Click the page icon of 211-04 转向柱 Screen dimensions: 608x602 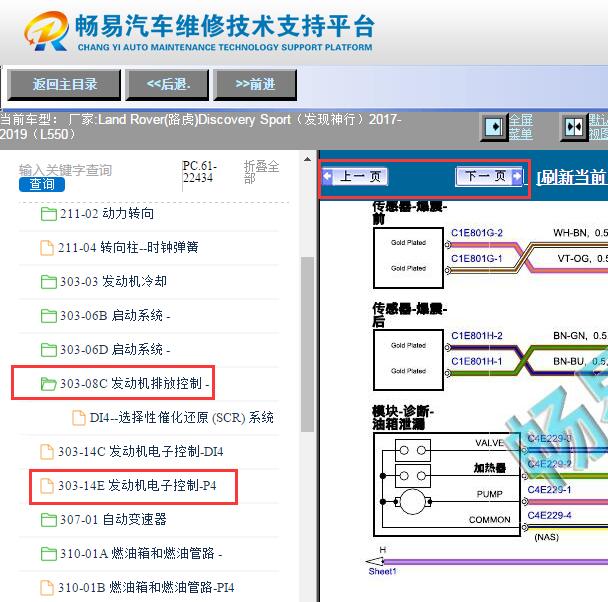coord(47,248)
